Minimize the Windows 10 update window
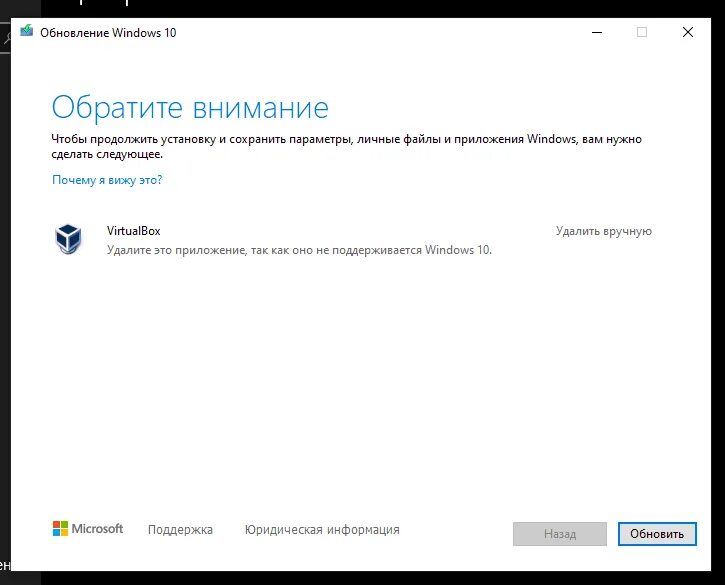725x585 pixels. [597, 32]
